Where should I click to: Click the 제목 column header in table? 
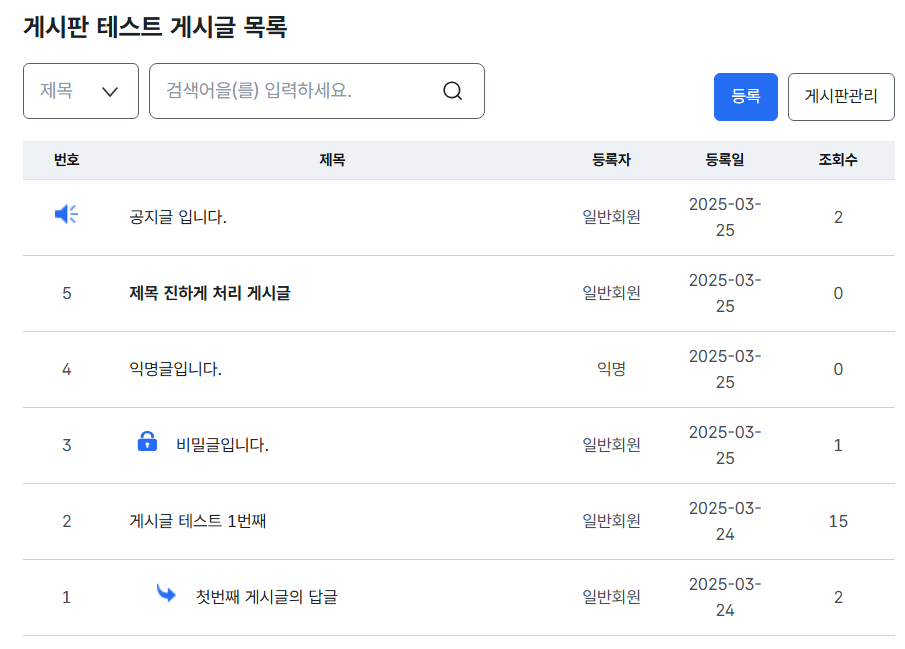click(332, 160)
